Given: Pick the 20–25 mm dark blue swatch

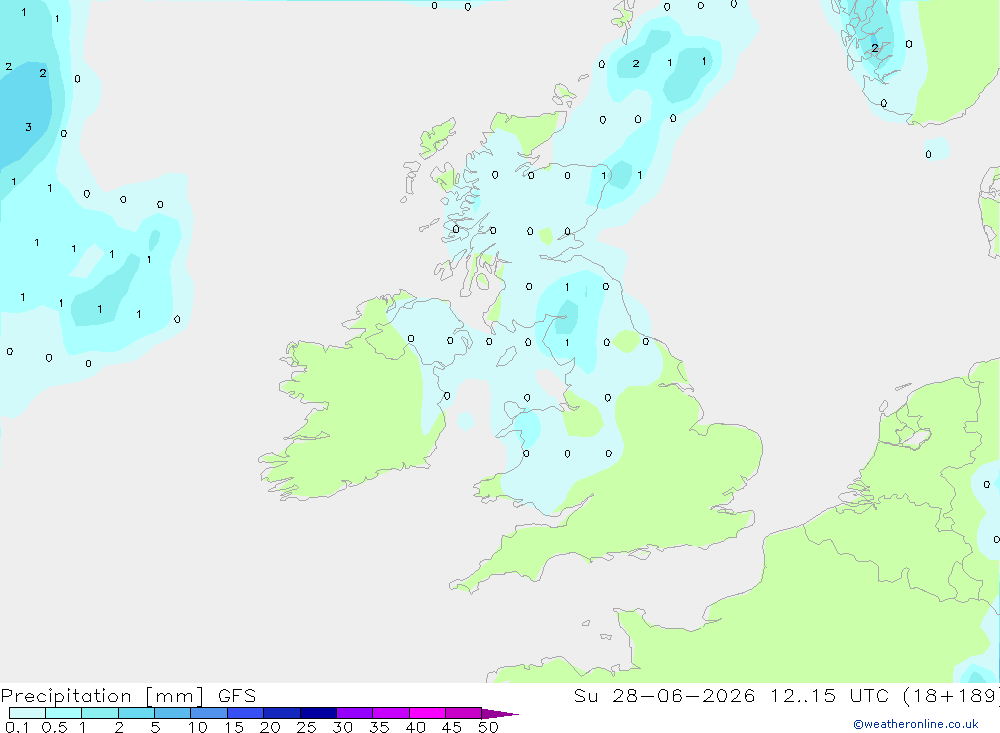Looking at the screenshot, I should [282, 713].
